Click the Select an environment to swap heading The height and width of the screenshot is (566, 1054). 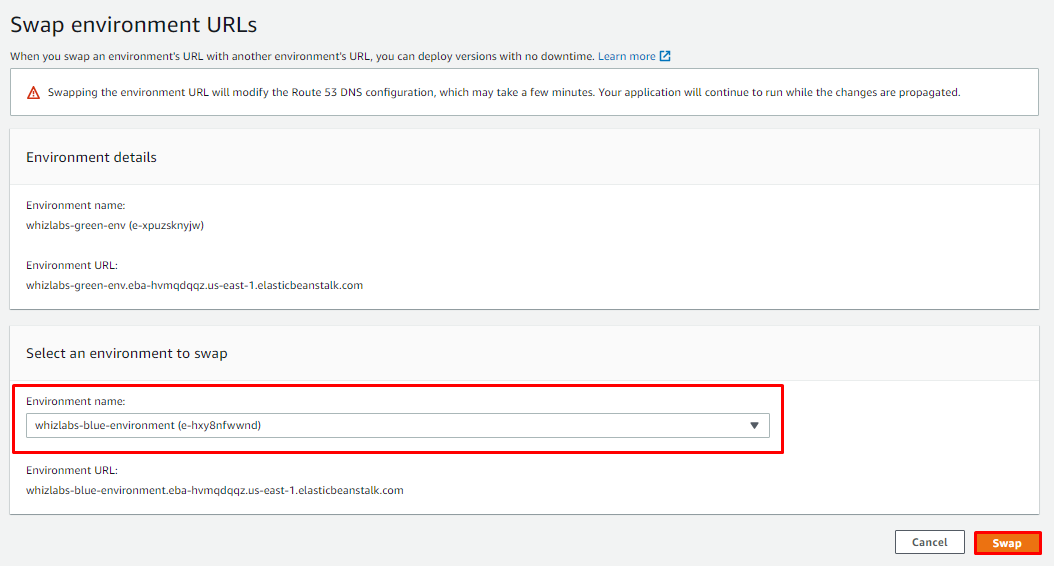[127, 354]
